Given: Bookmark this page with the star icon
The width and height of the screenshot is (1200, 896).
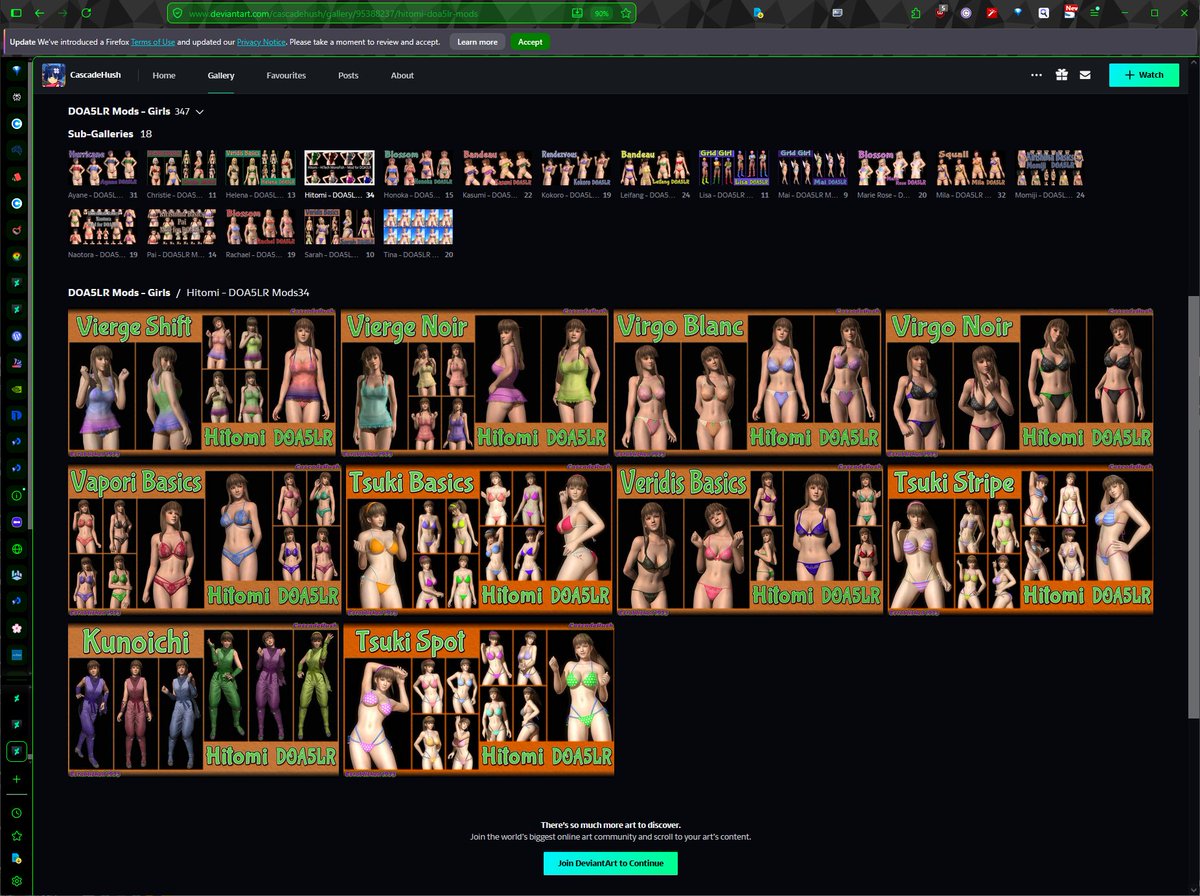Looking at the screenshot, I should coord(626,14).
